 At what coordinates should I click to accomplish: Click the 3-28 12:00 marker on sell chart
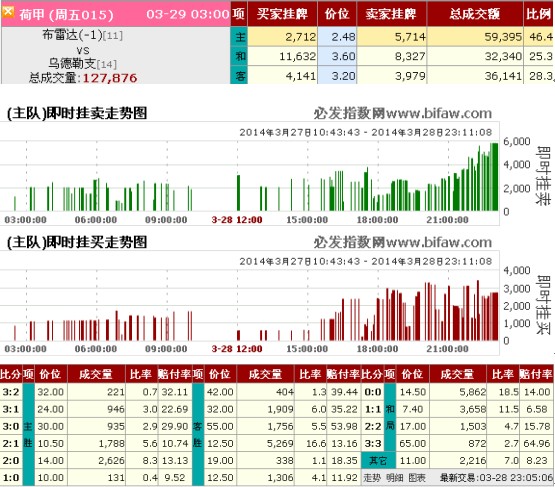coord(237,220)
